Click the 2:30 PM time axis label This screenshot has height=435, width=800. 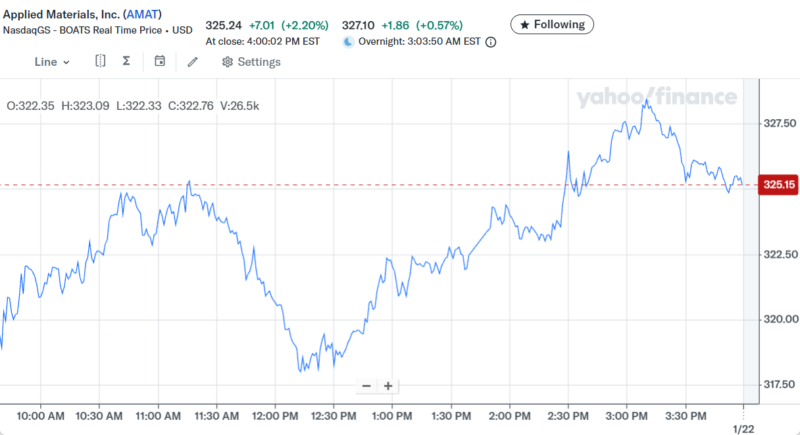(567, 416)
